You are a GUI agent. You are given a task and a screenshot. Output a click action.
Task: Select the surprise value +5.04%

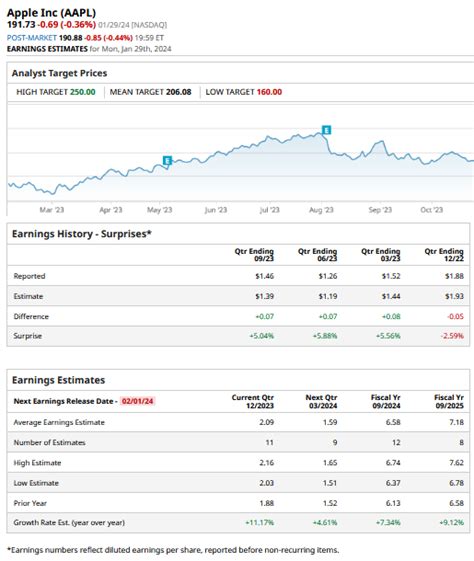pos(262,336)
